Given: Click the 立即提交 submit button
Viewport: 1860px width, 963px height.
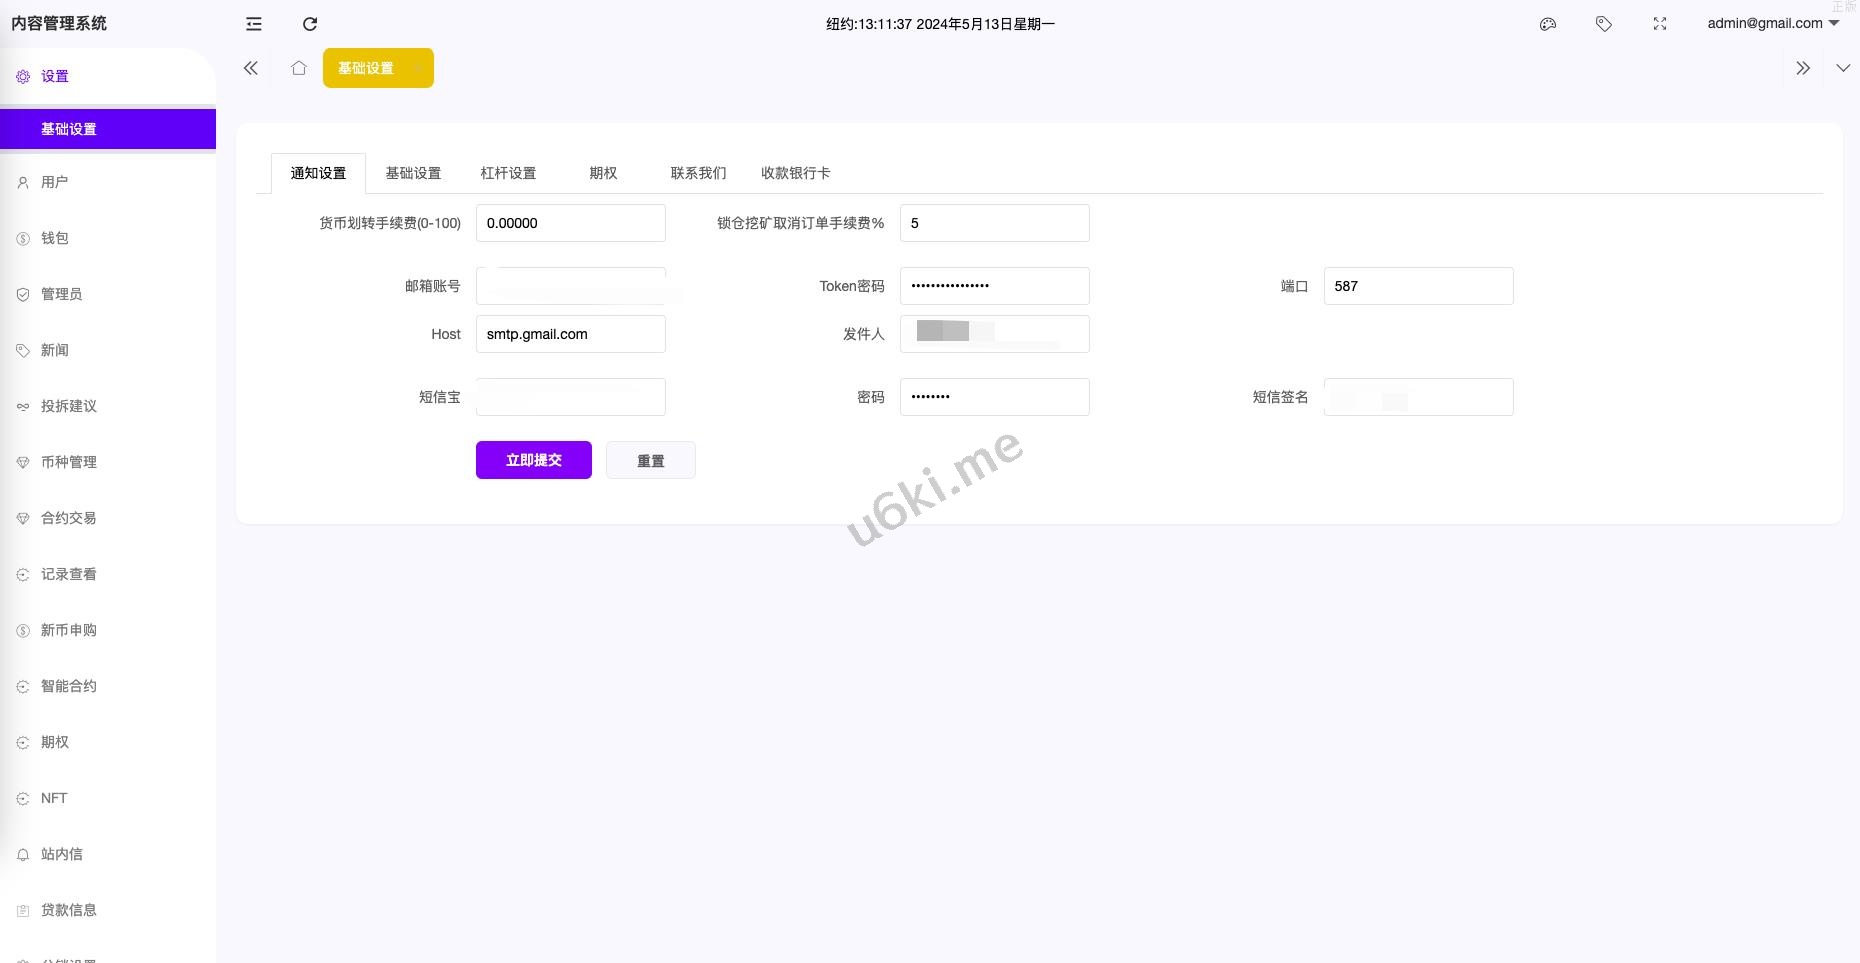Looking at the screenshot, I should 533,460.
